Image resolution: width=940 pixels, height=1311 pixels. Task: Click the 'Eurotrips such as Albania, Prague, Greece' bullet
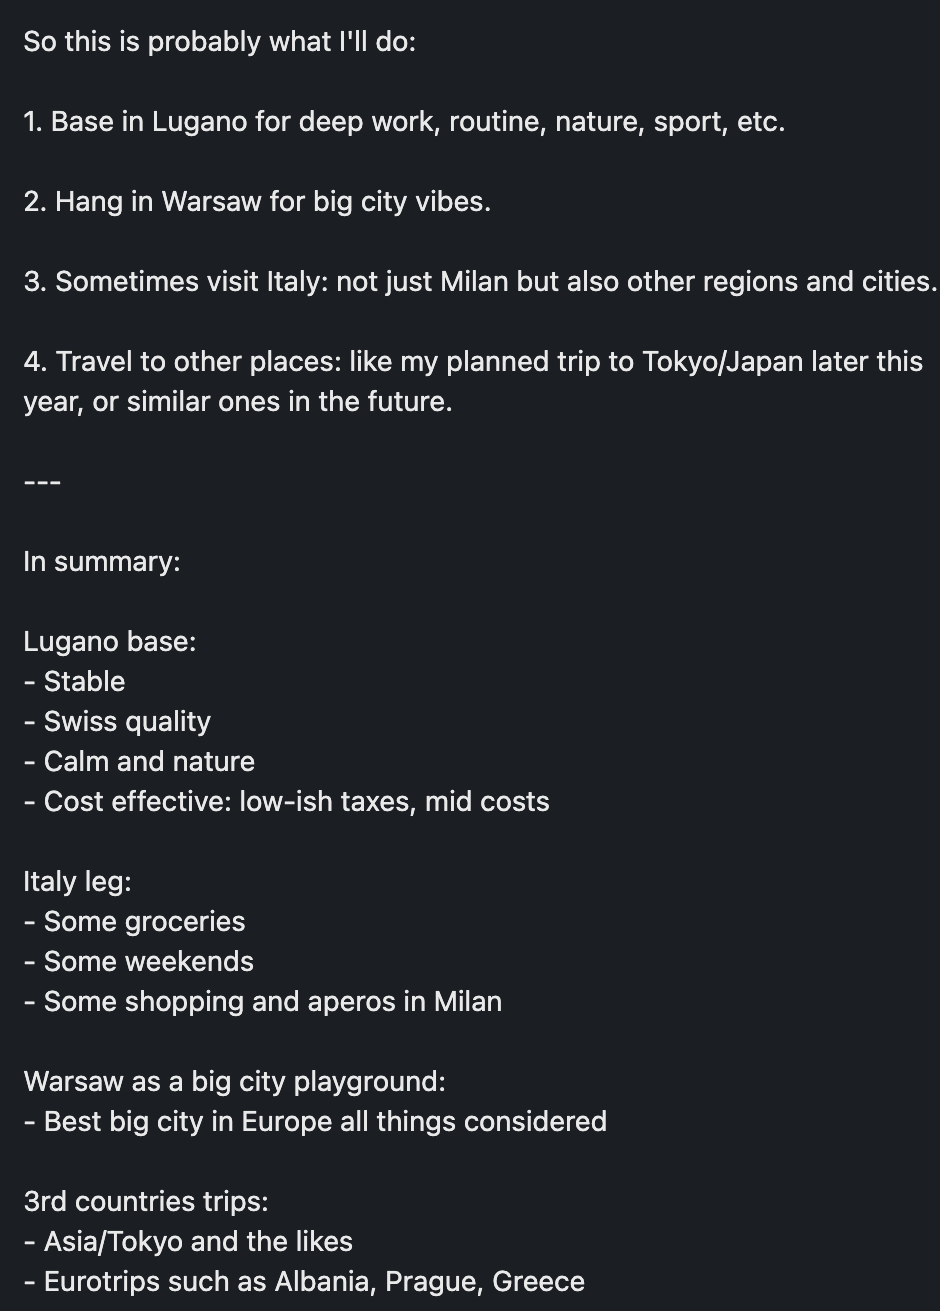pyautogui.click(x=304, y=1282)
